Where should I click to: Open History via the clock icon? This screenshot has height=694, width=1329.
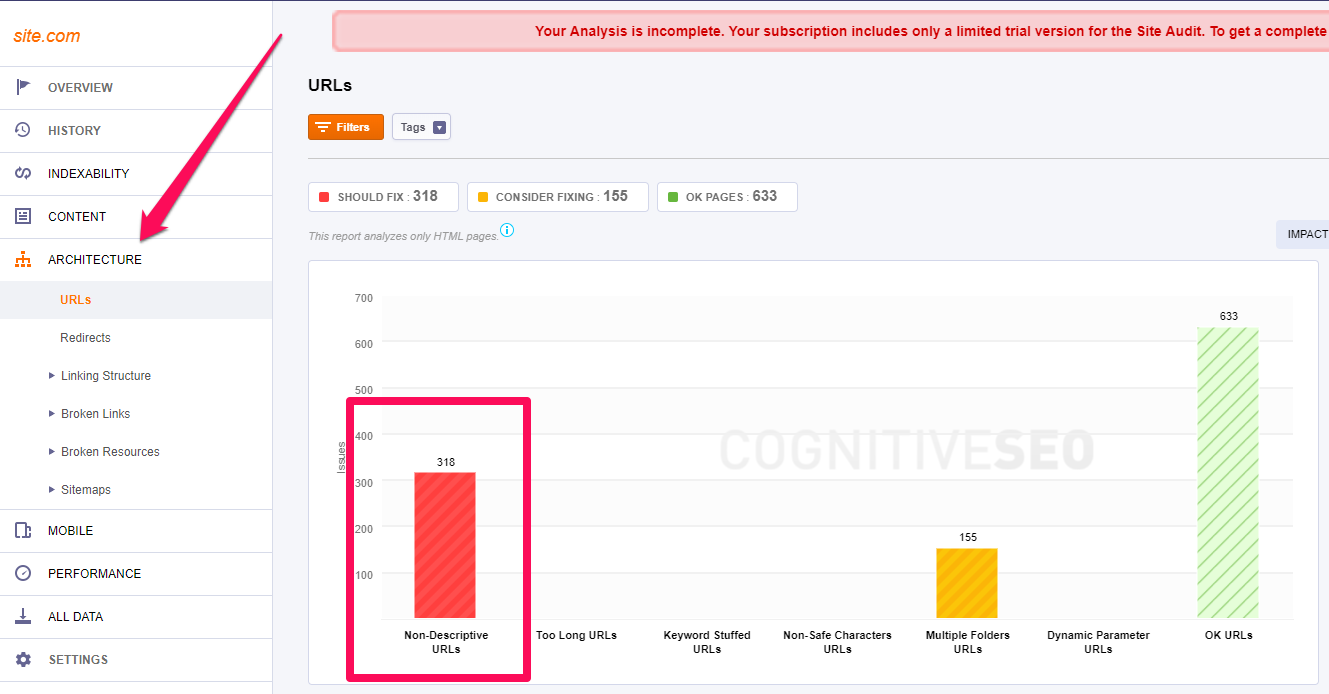point(23,130)
